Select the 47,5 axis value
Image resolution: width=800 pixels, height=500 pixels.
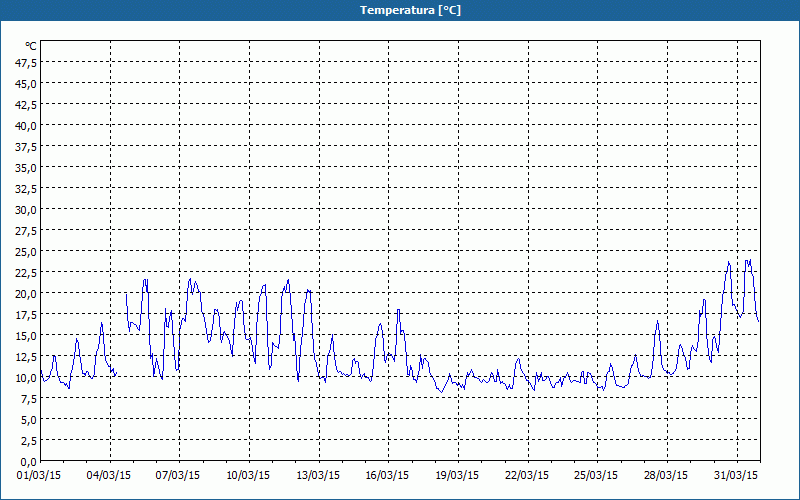[x=27, y=62]
